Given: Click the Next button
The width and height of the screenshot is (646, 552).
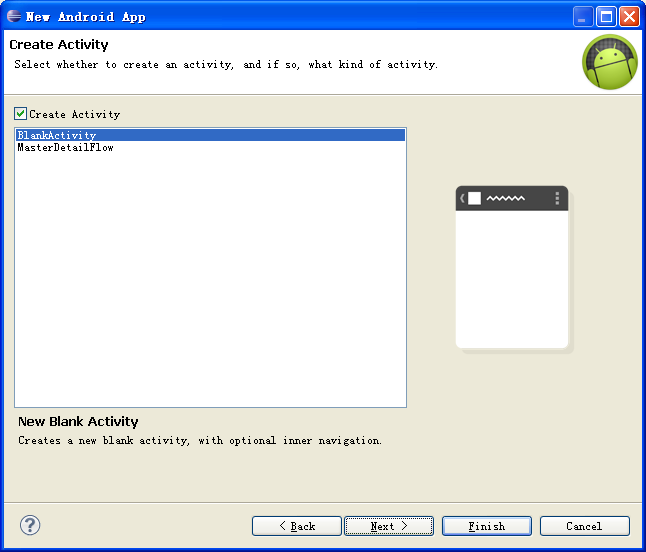Looking at the screenshot, I should coord(389,526).
